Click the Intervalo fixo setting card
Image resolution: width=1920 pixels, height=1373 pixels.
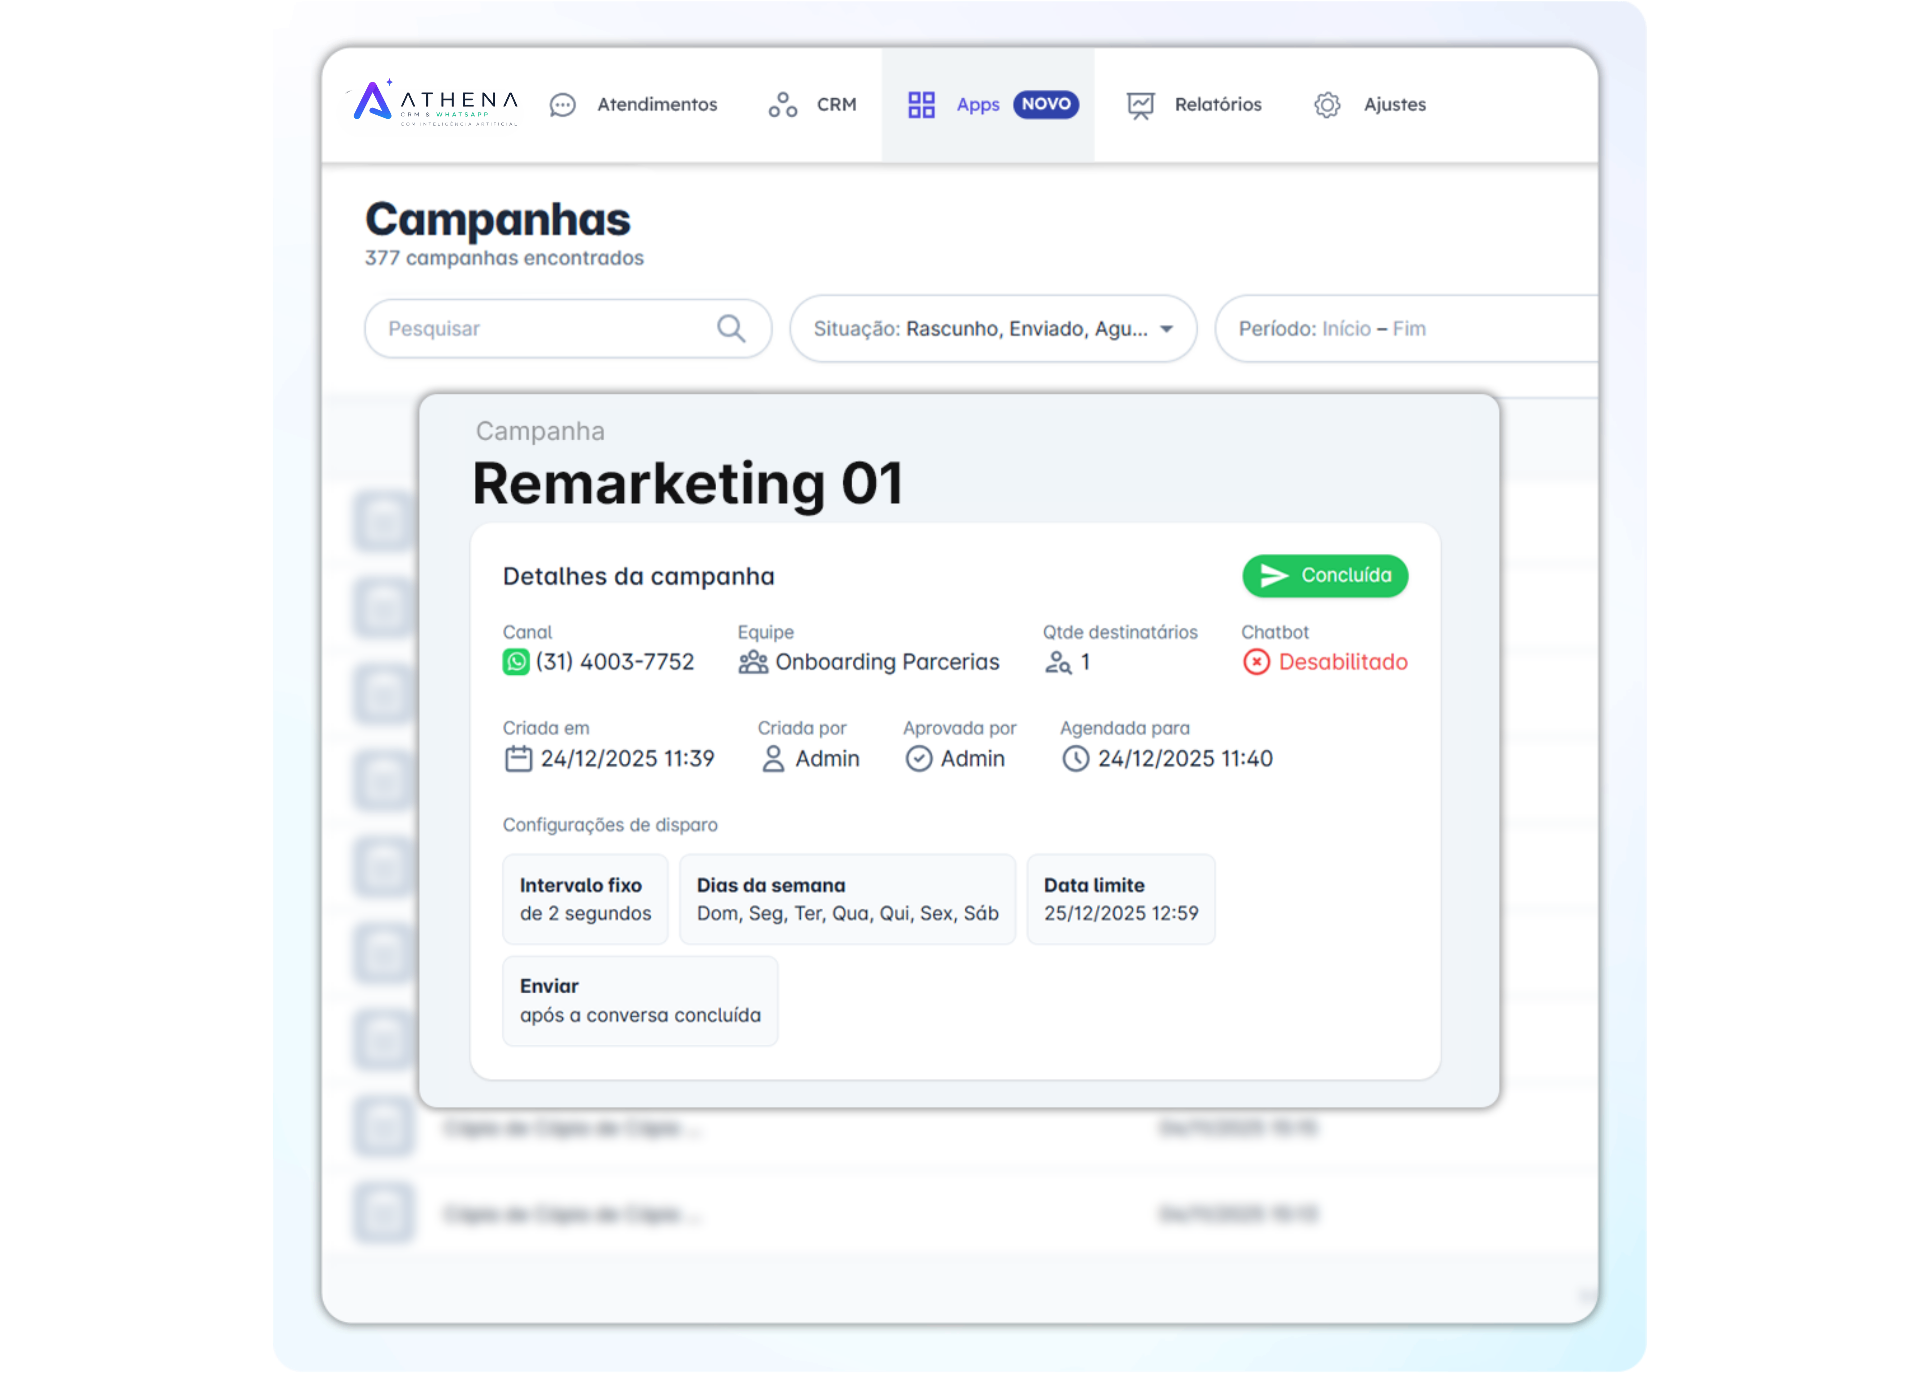pyautogui.click(x=585, y=899)
